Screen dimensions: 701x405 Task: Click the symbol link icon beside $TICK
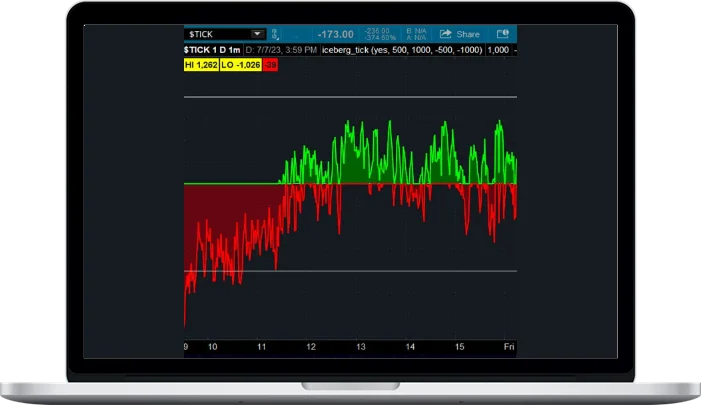[278, 34]
